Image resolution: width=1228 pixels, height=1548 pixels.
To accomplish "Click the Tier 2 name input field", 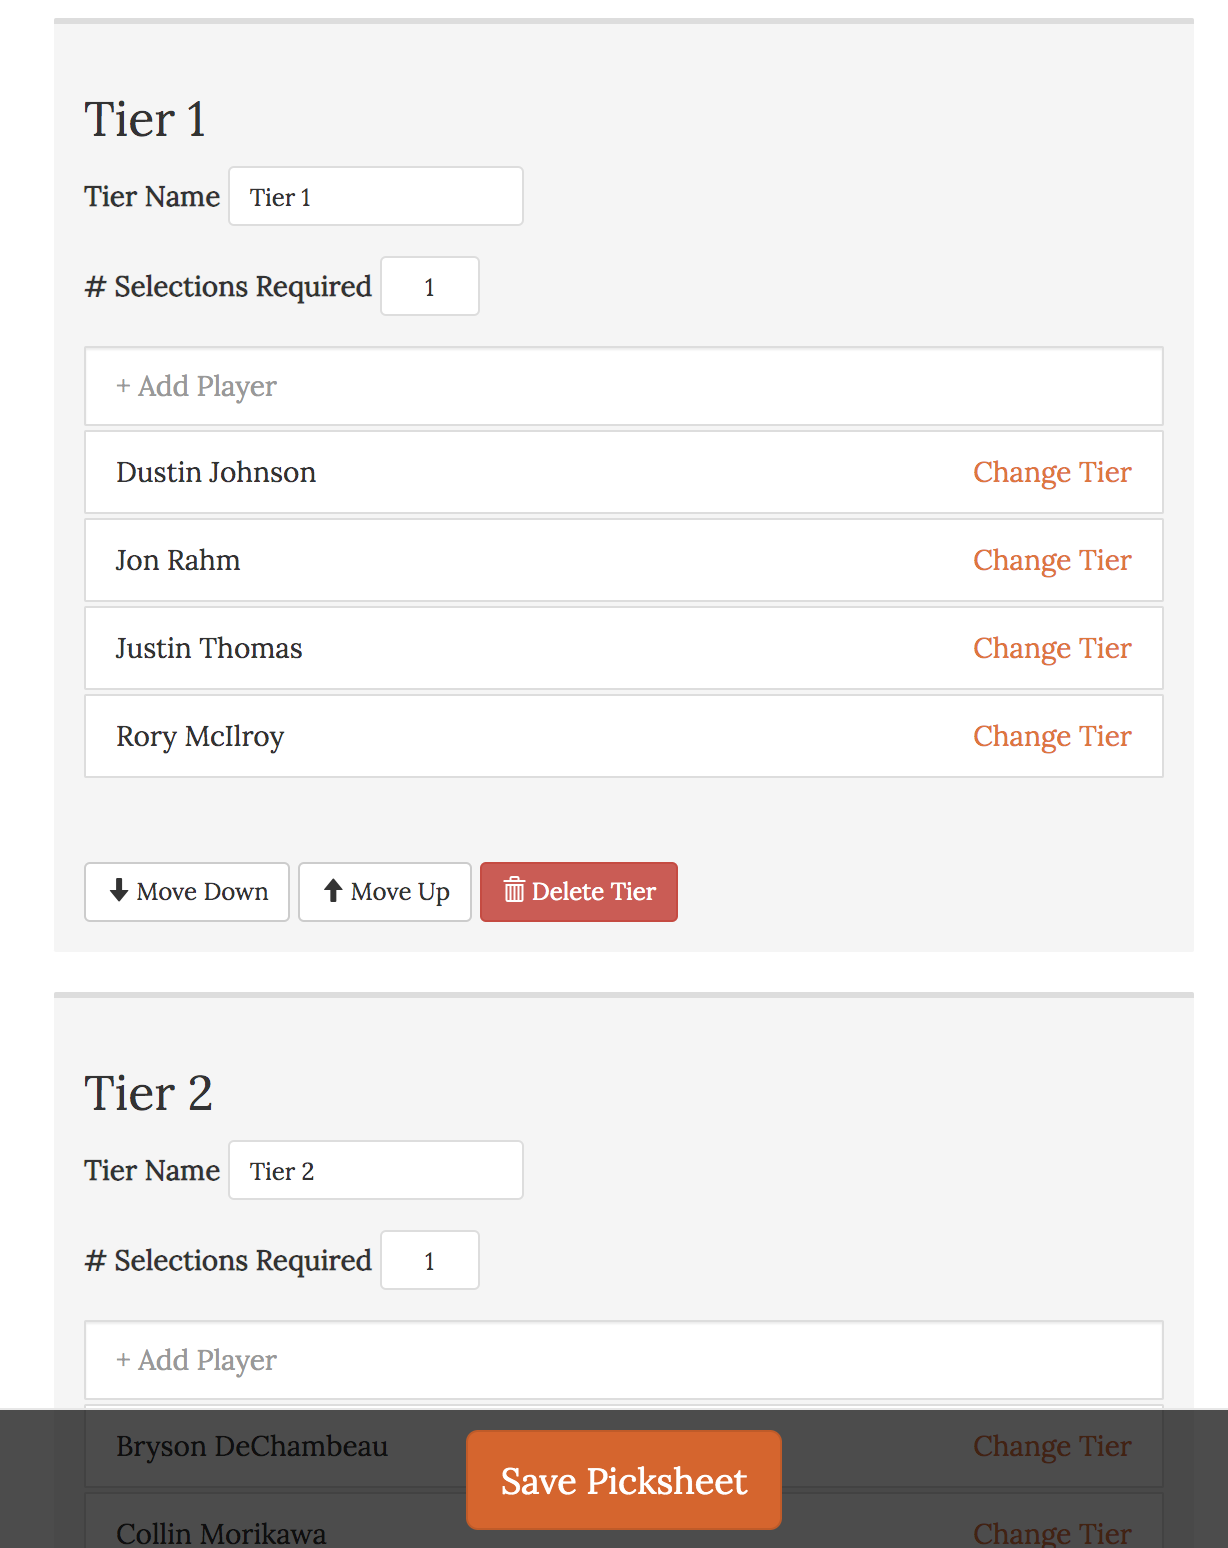I will pyautogui.click(x=375, y=1170).
